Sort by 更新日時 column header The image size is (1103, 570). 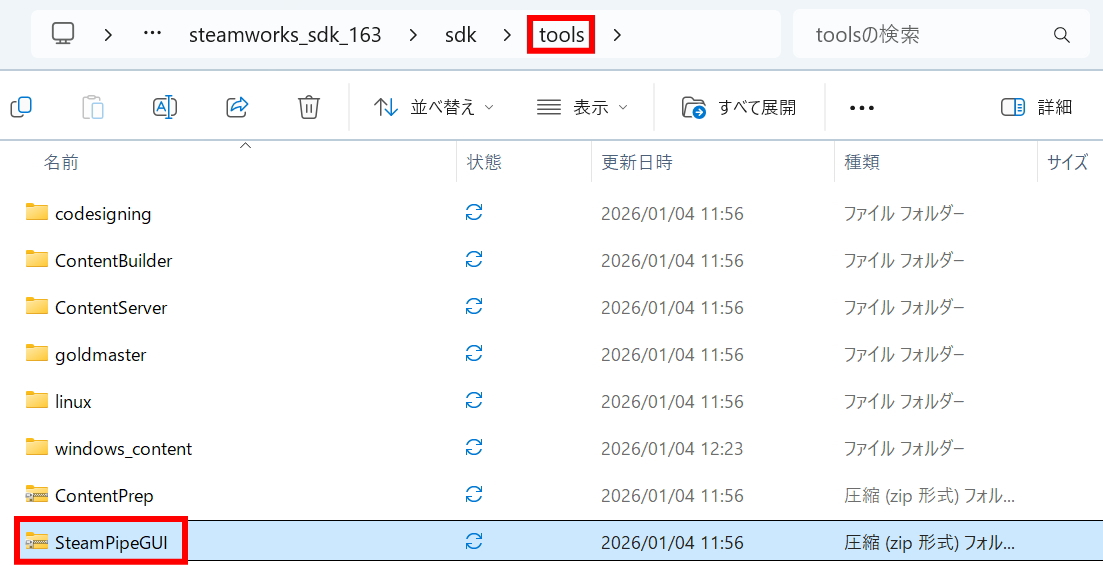637,162
